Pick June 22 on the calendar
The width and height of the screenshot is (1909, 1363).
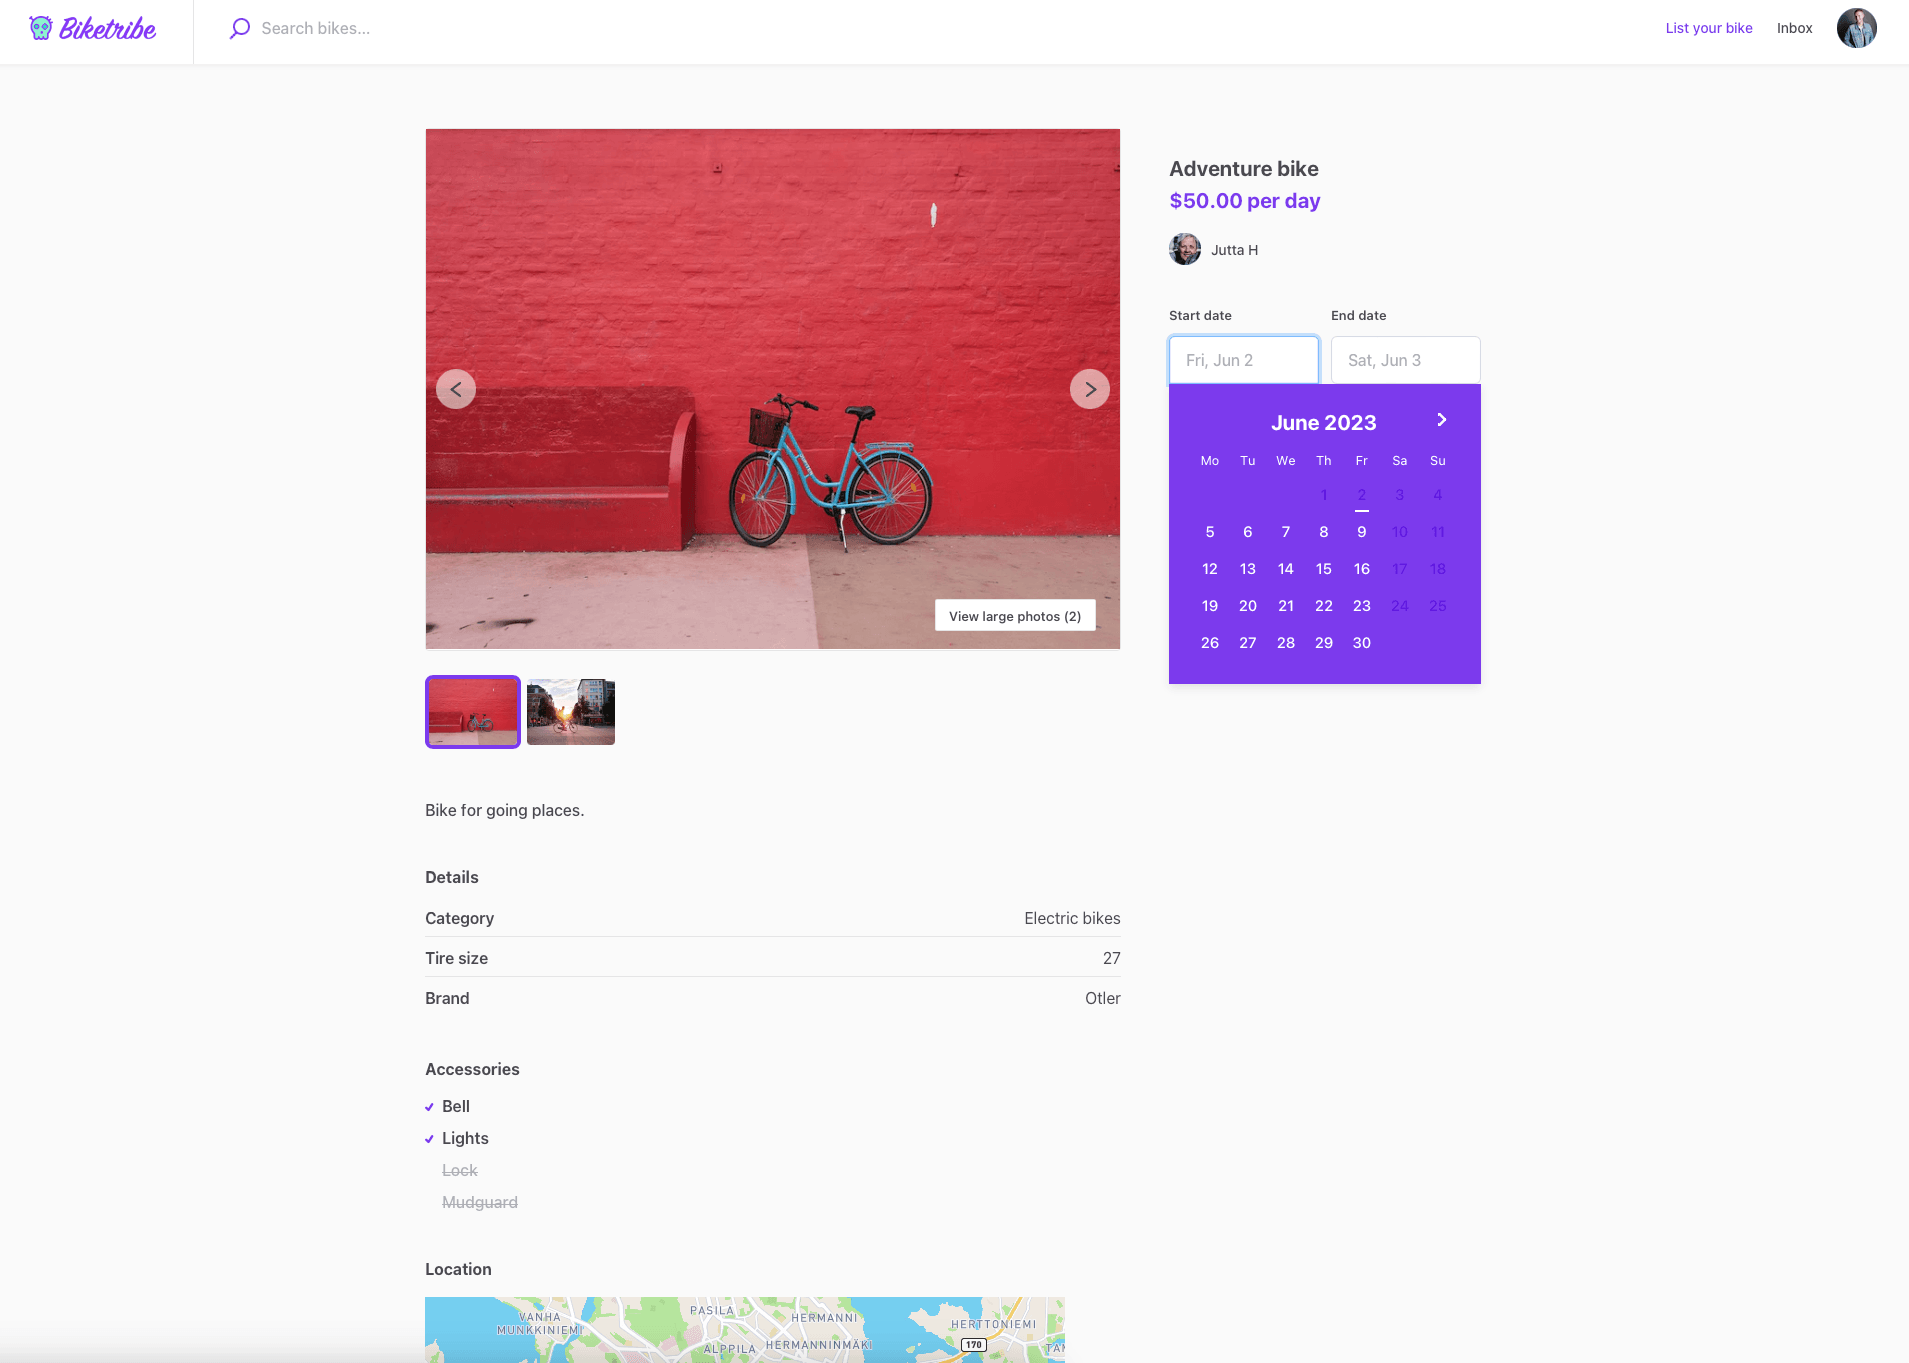1323,606
